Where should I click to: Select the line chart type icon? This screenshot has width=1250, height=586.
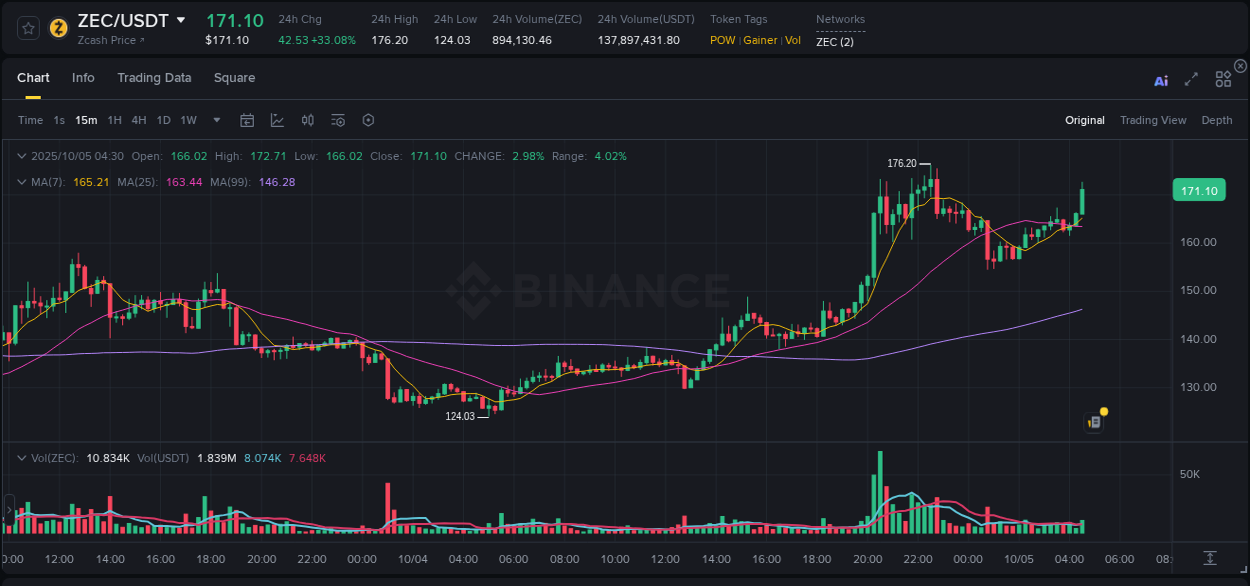point(277,120)
